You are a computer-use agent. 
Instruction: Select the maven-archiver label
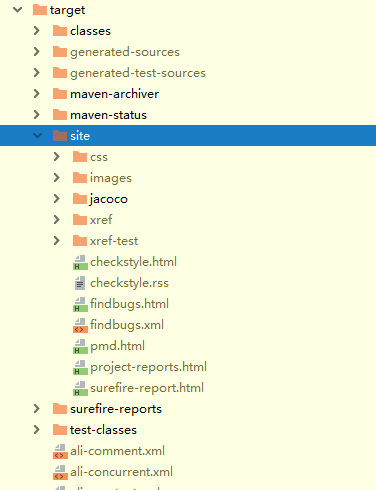click(114, 94)
